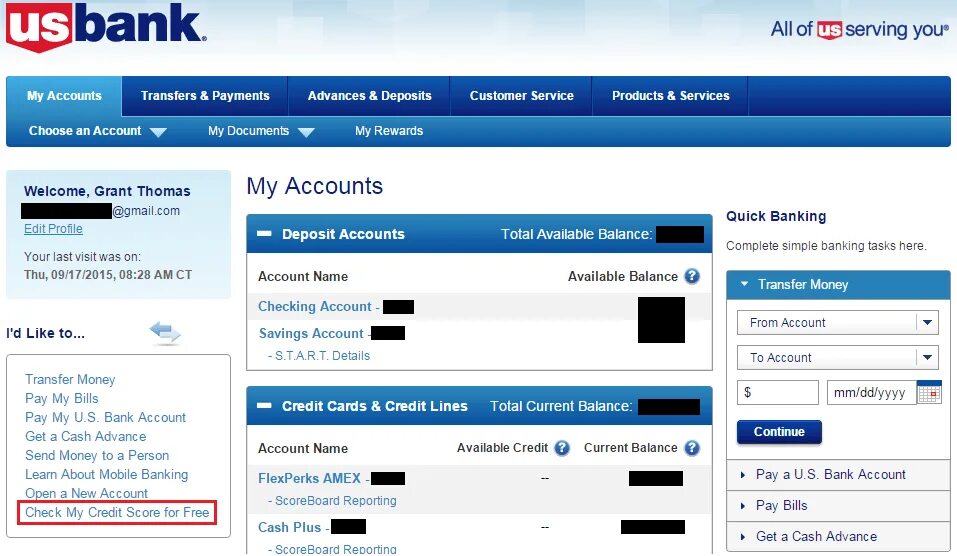
Task: Click Get a Cash Advance sidebar link
Action: (x=85, y=436)
